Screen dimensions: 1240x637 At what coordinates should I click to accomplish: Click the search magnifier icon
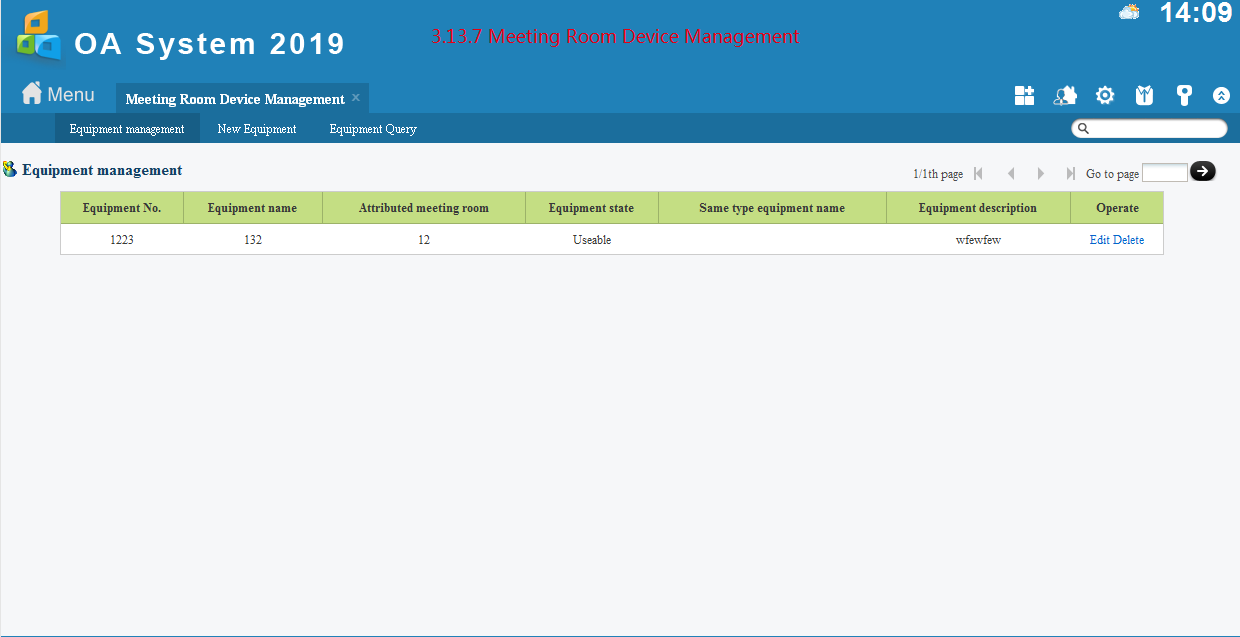pos(1082,128)
